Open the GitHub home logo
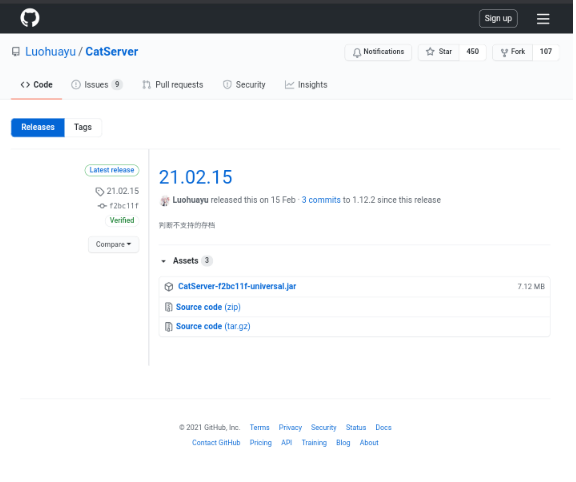The image size is (576, 482). (x=30, y=18)
